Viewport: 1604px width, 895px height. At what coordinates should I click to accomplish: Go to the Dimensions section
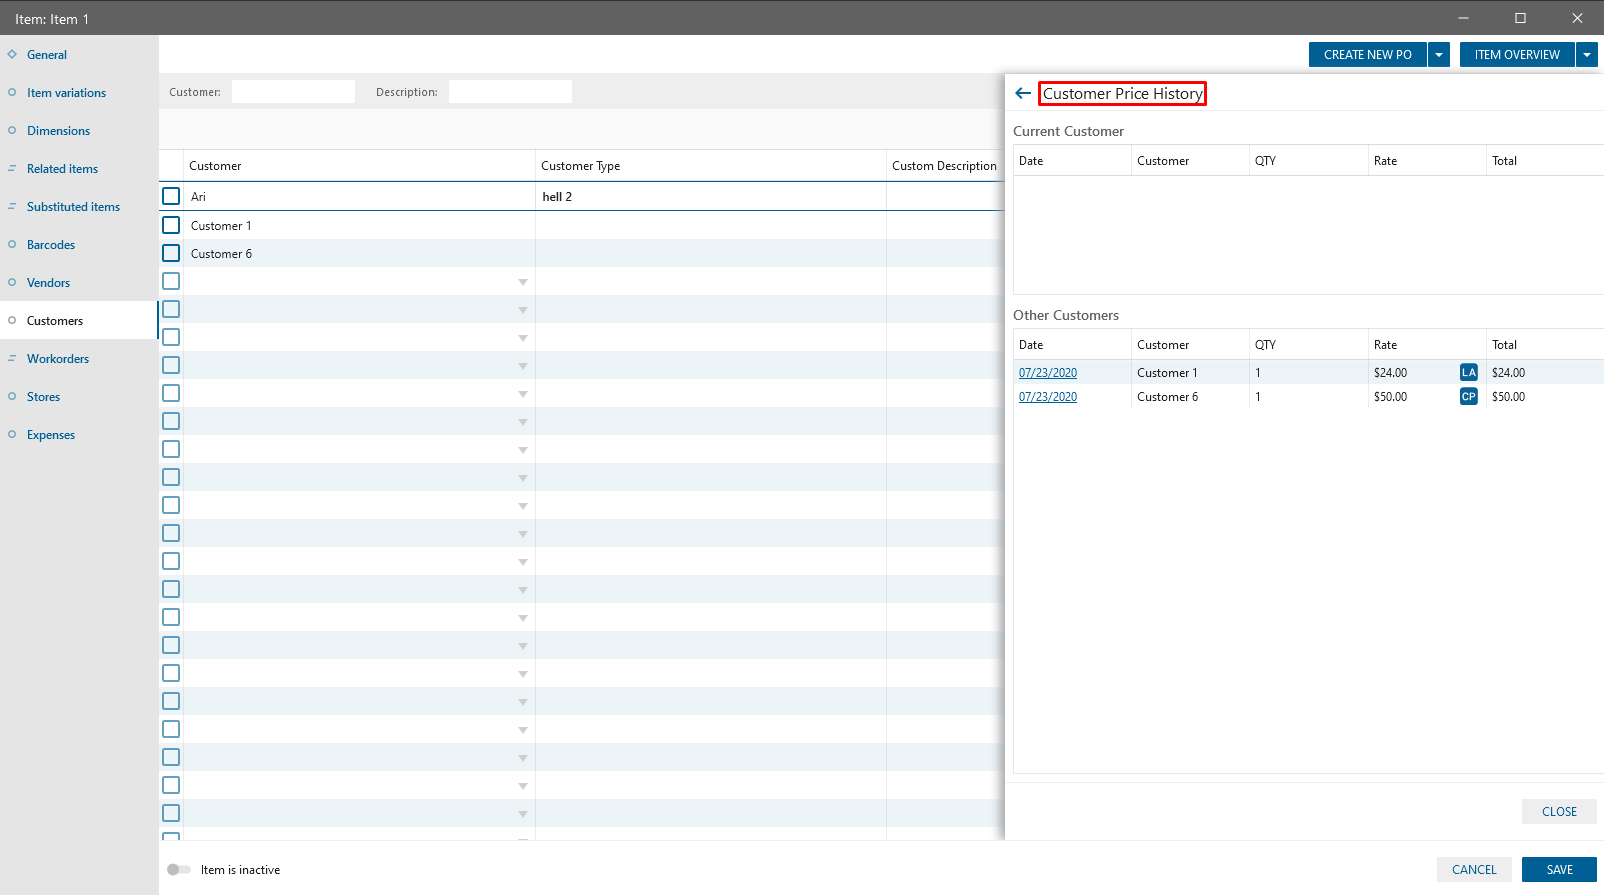tap(58, 131)
